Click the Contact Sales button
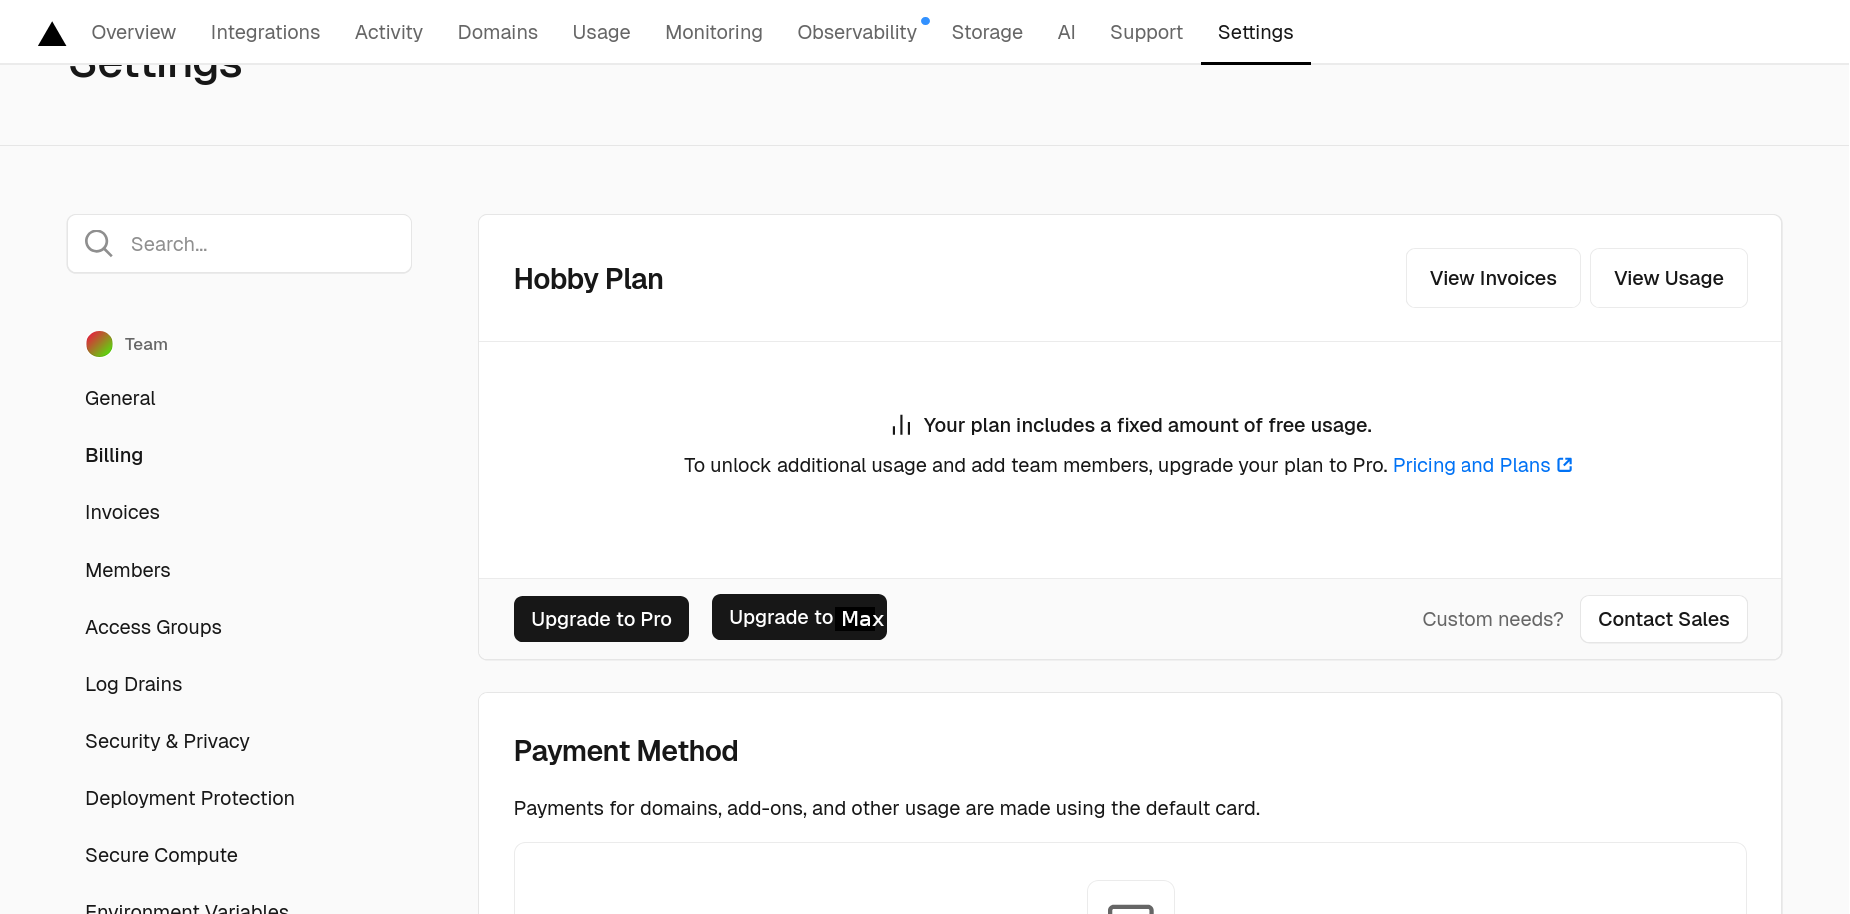This screenshot has height=914, width=1850. [1663, 619]
